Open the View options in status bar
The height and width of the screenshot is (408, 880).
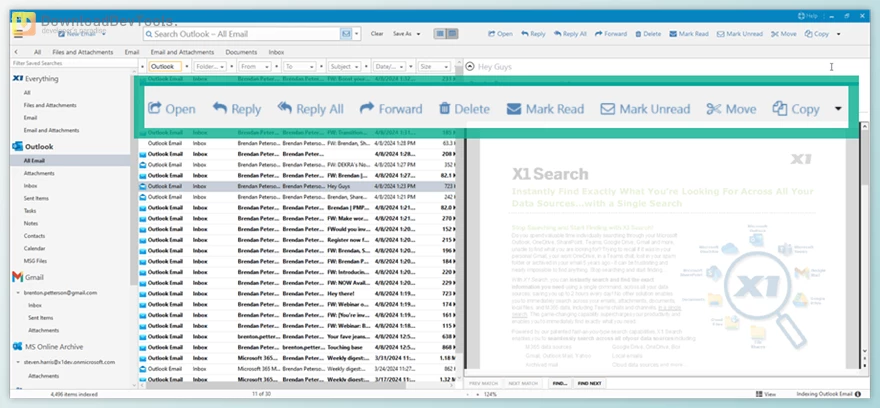pos(766,394)
